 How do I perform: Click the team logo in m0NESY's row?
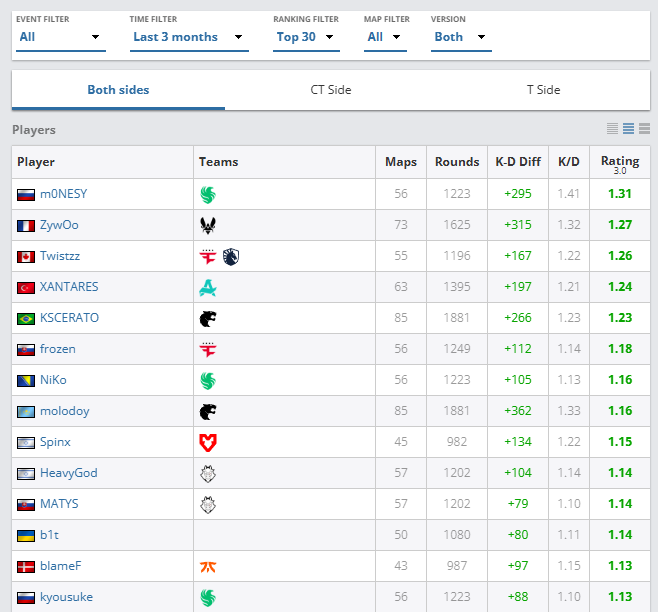[x=208, y=194]
